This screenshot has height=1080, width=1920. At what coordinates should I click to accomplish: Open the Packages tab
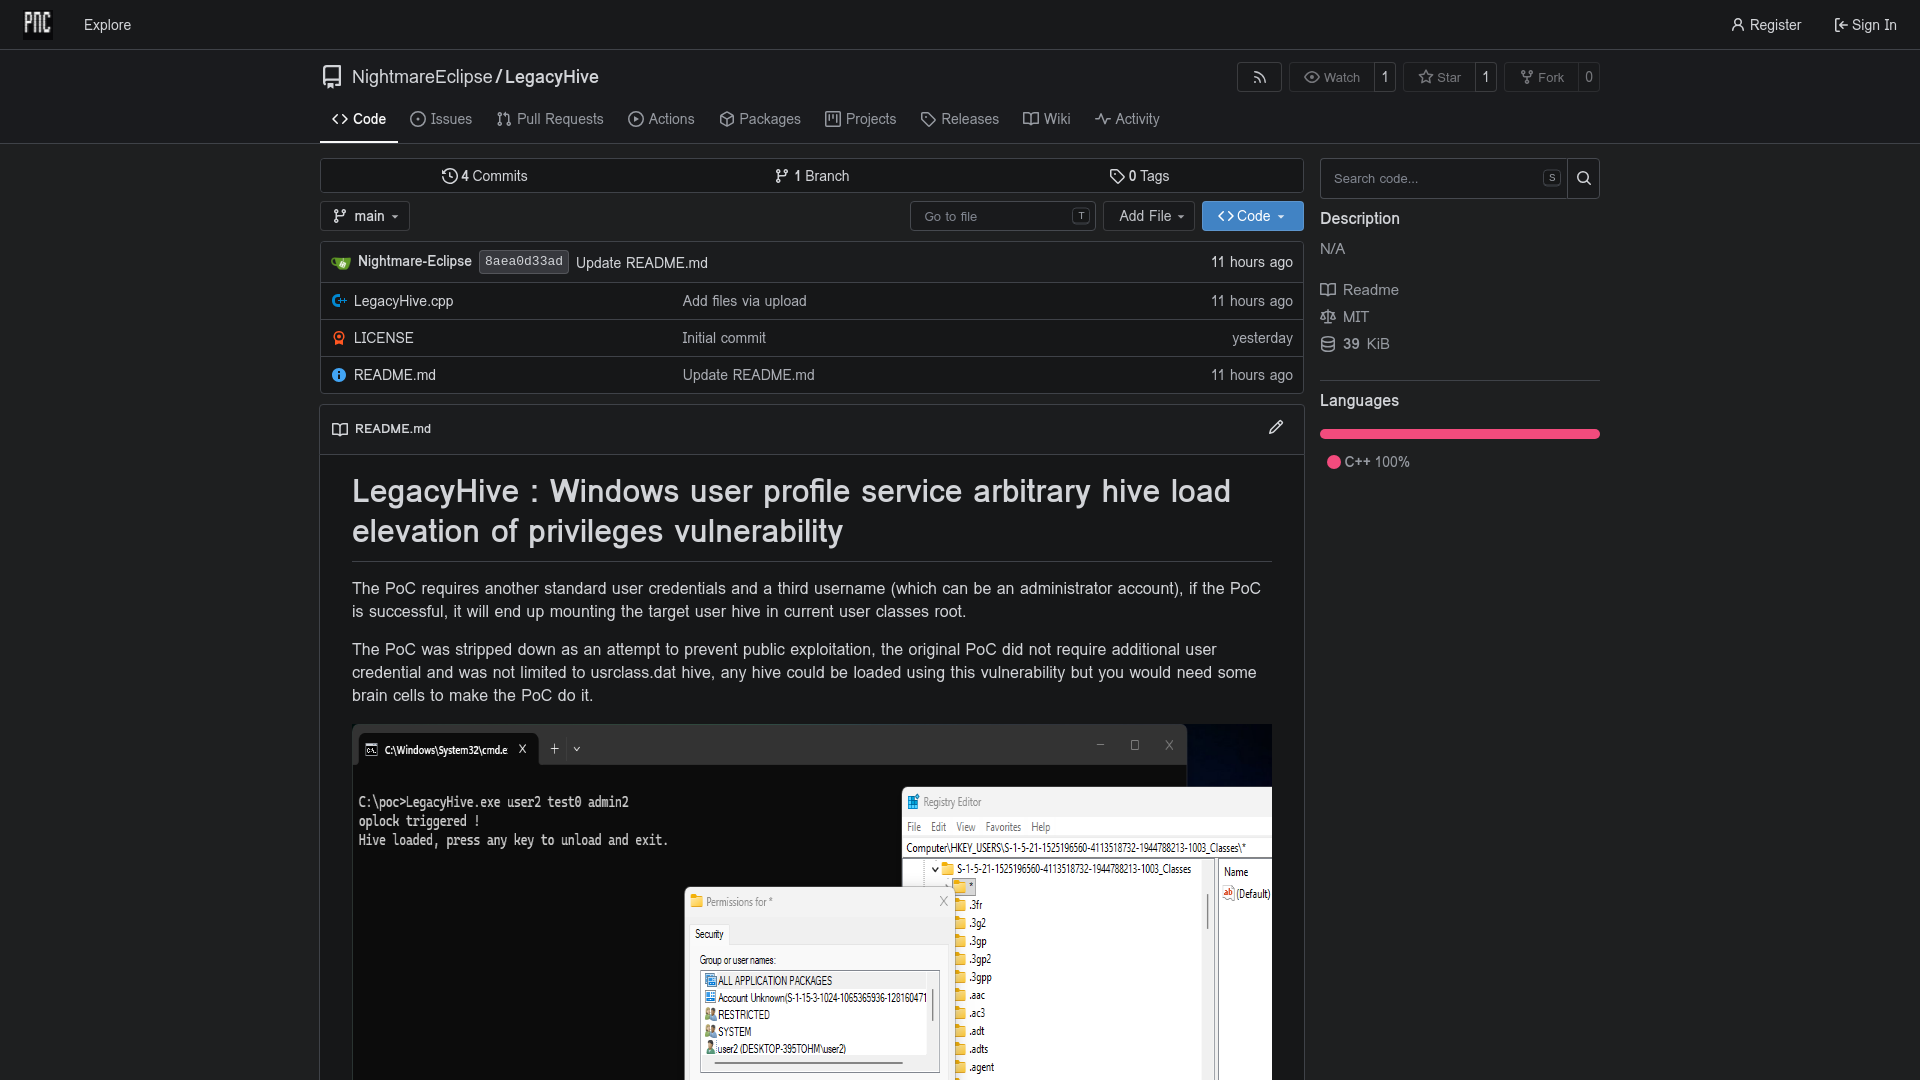click(x=760, y=119)
